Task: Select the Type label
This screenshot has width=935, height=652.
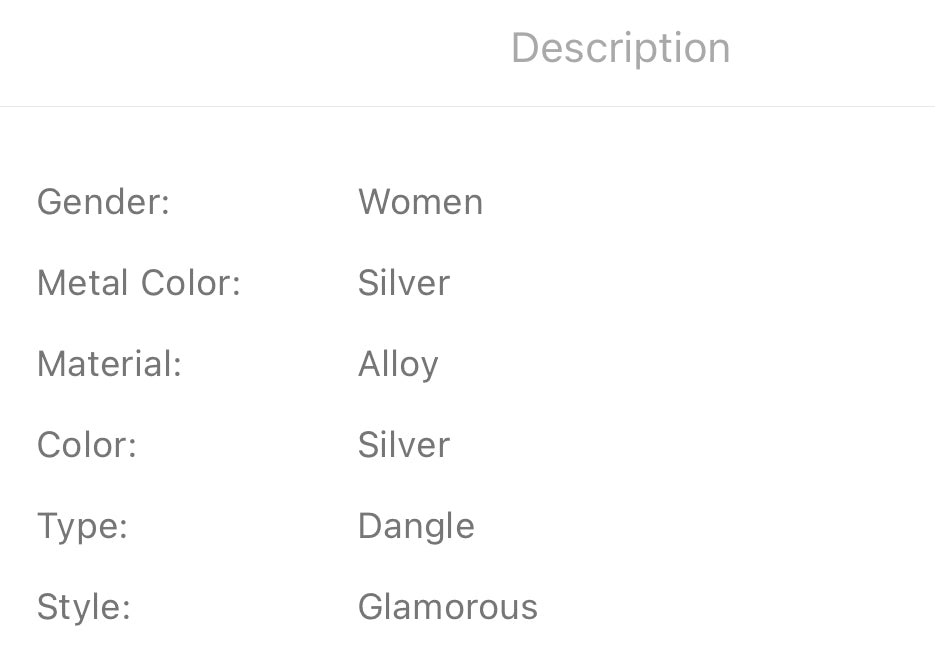Action: (82, 526)
